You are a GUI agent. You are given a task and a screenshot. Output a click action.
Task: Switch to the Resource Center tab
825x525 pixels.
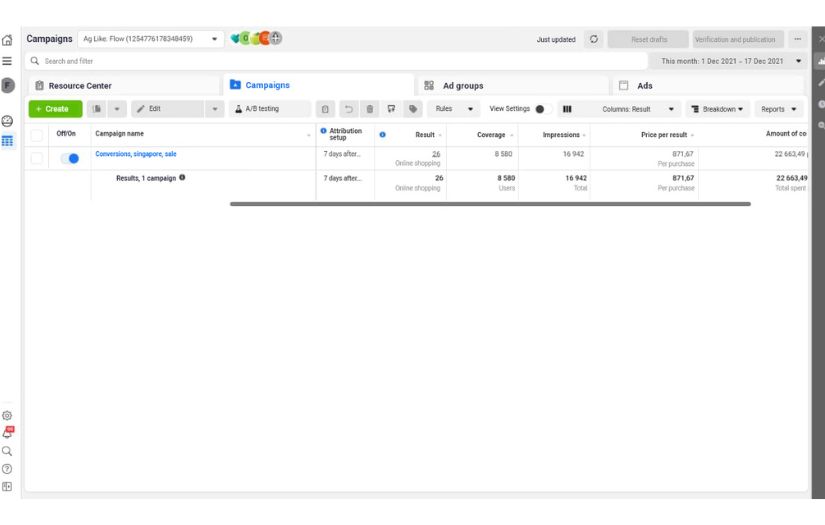click(124, 85)
